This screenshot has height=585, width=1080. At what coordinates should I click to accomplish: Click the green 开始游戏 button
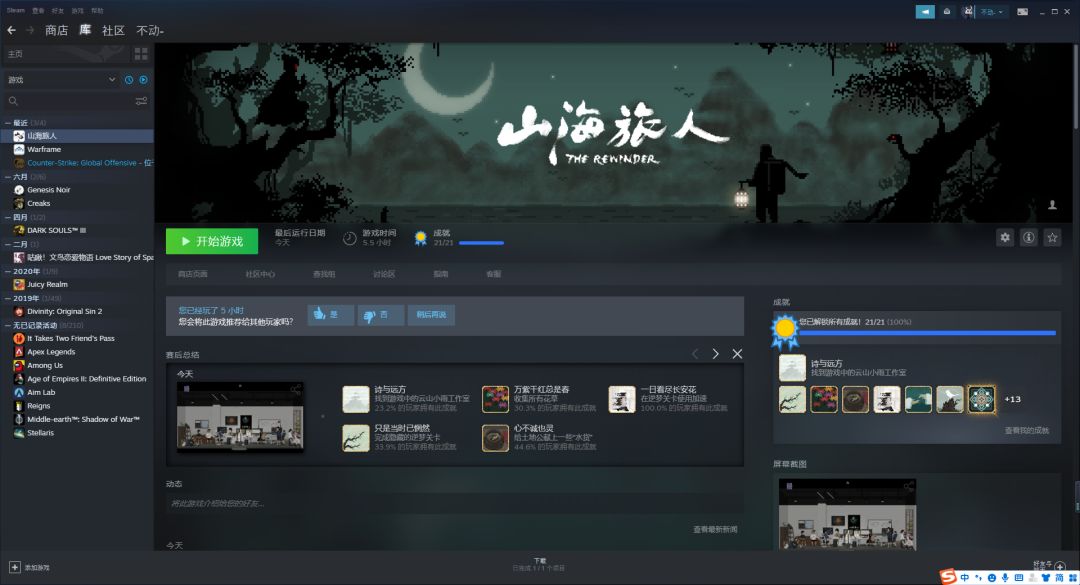point(212,241)
